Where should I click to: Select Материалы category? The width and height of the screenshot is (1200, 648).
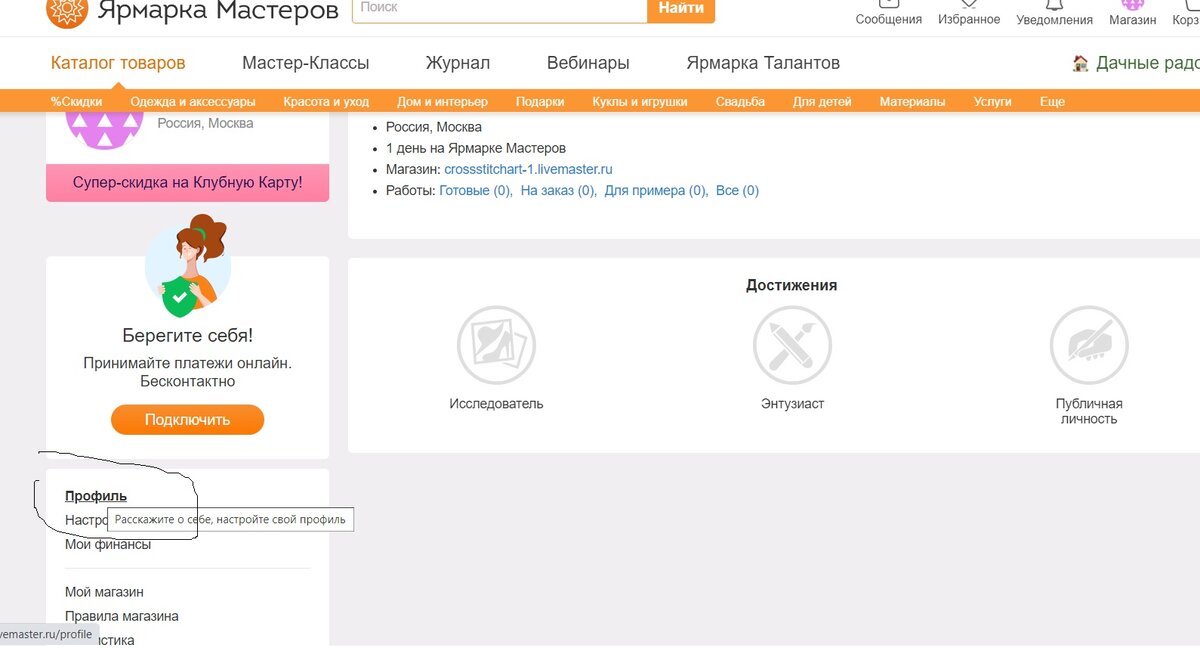click(912, 102)
